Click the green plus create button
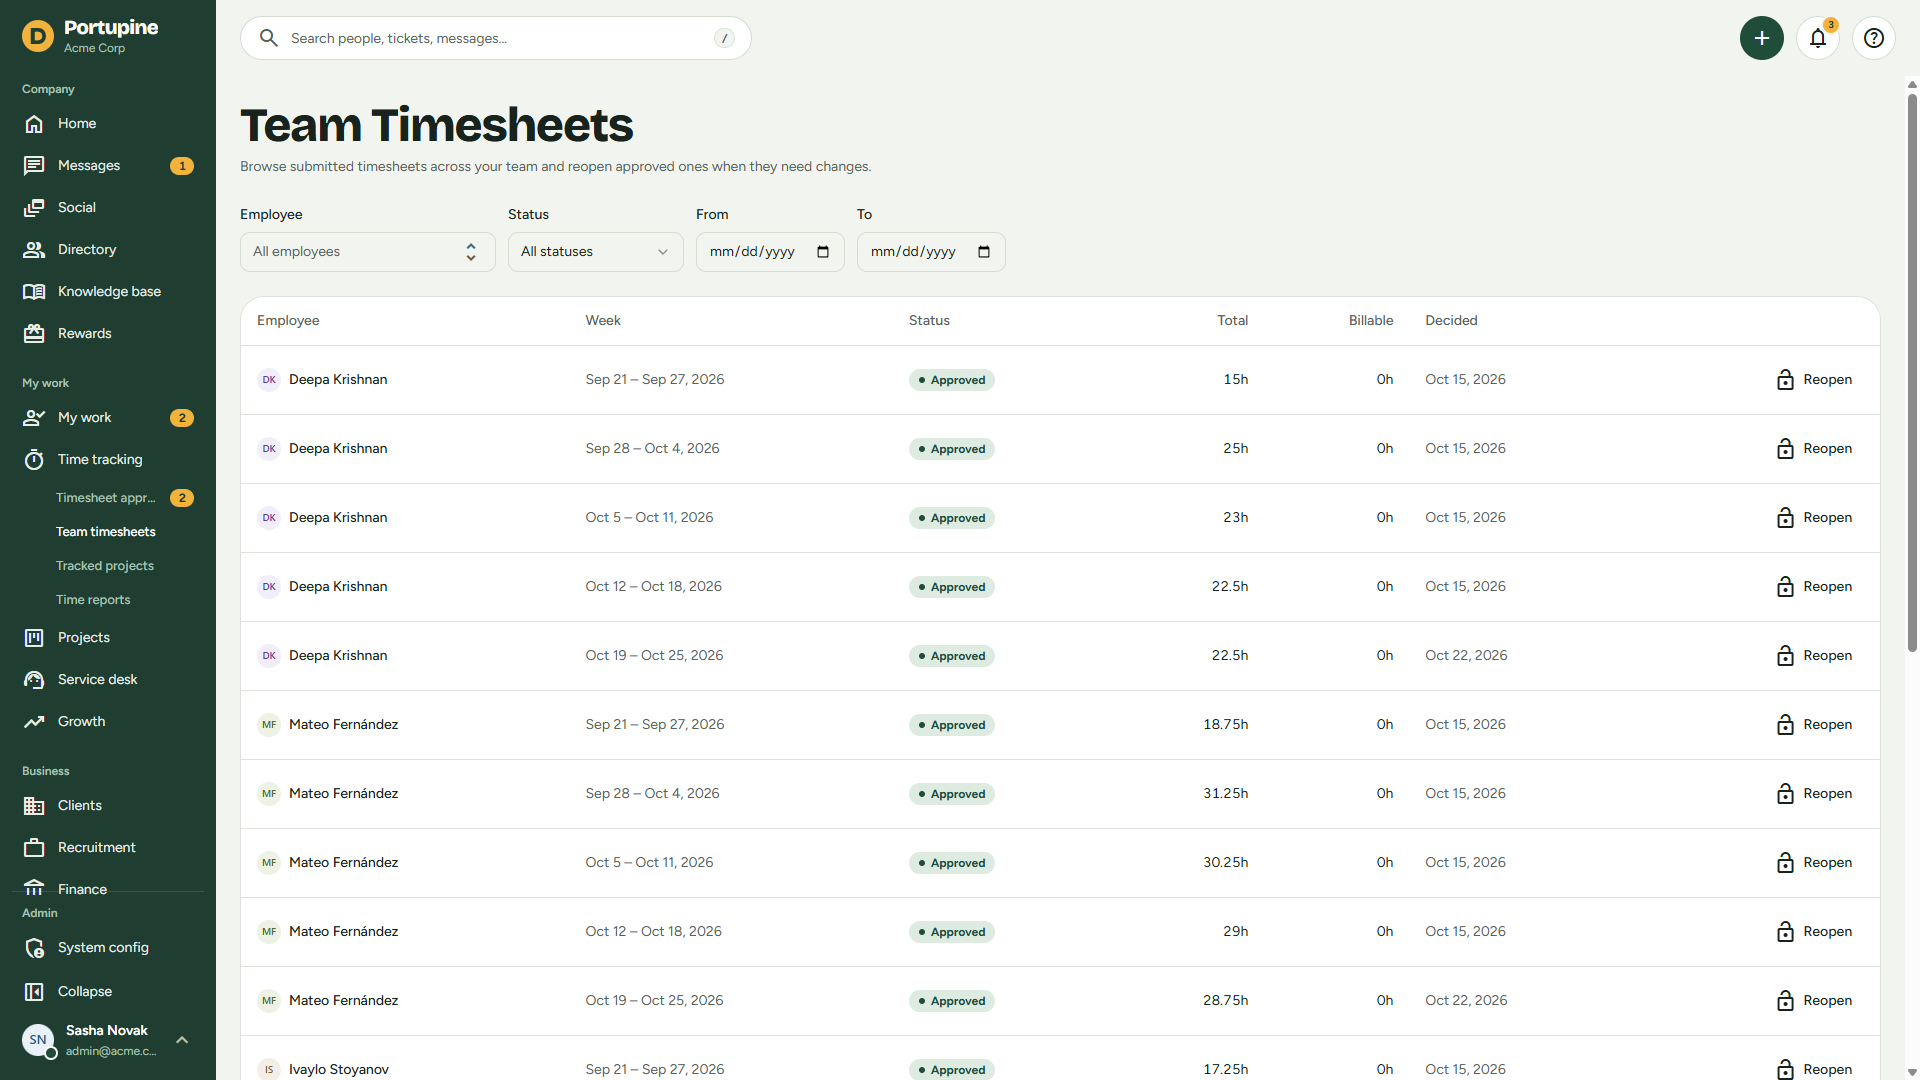 click(x=1762, y=38)
